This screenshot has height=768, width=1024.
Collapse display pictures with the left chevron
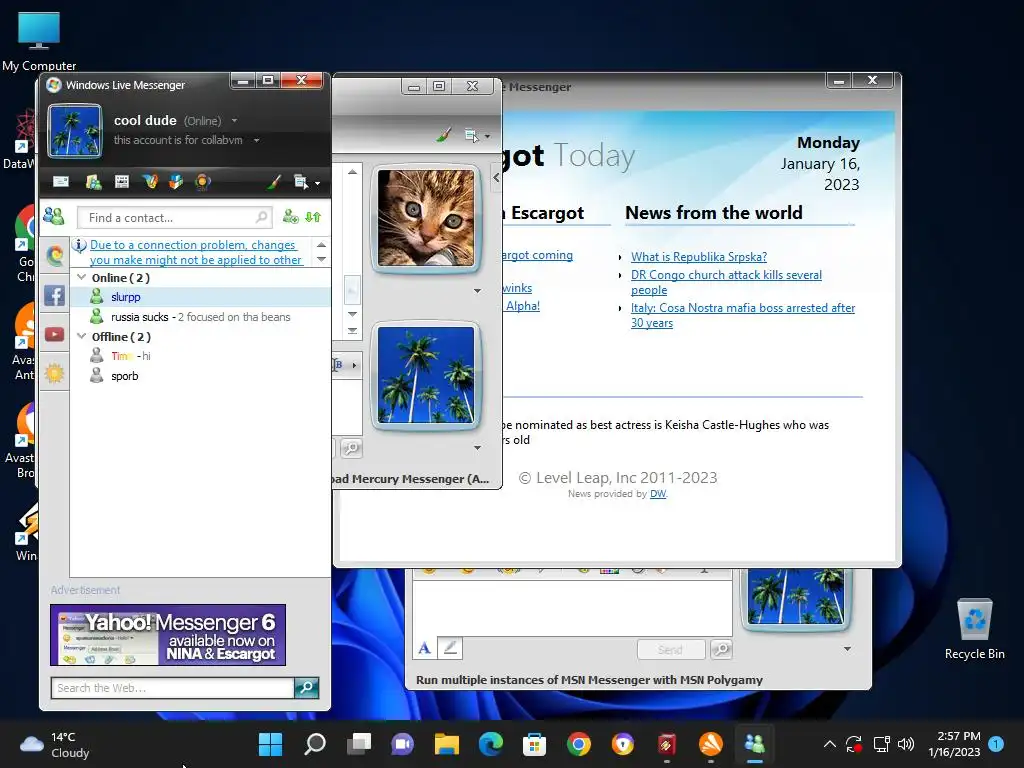[x=496, y=177]
